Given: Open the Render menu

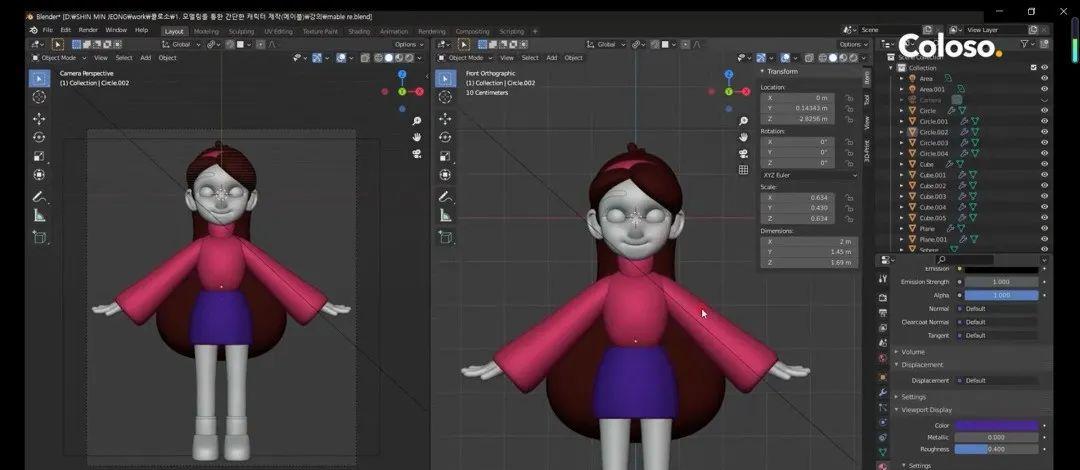Looking at the screenshot, I should tap(88, 30).
